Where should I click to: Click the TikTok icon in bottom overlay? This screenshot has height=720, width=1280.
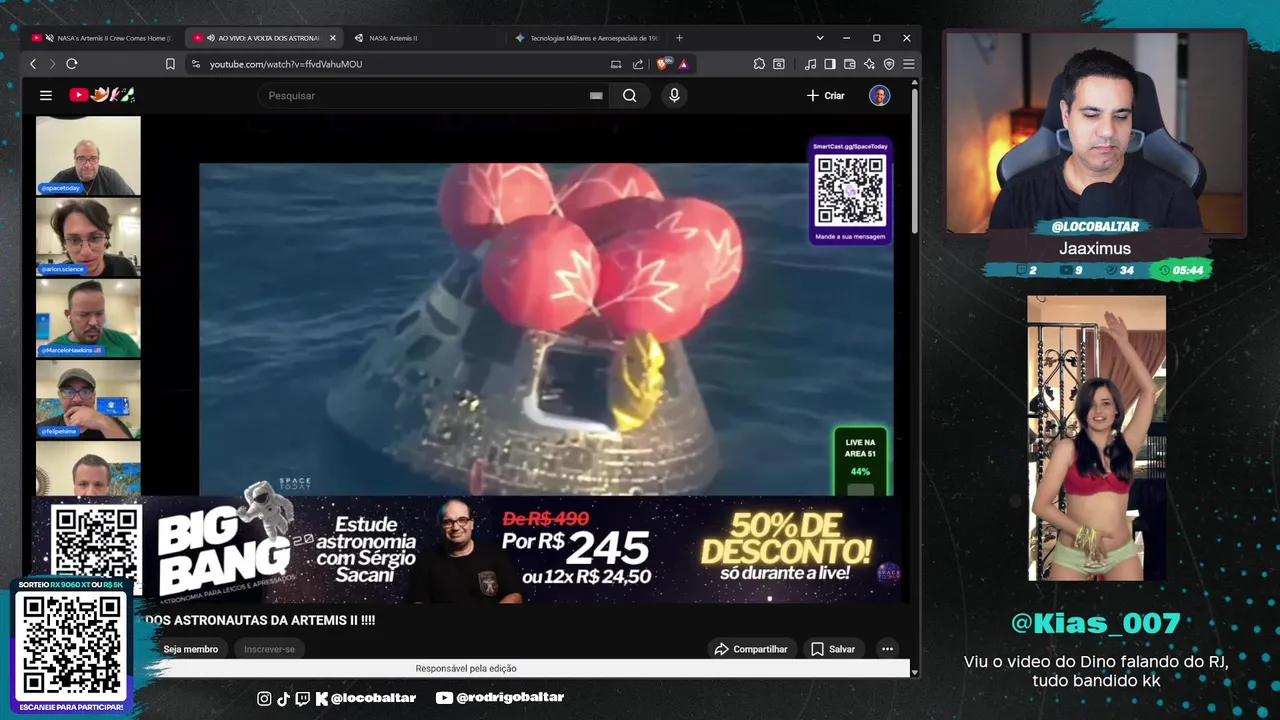(283, 698)
